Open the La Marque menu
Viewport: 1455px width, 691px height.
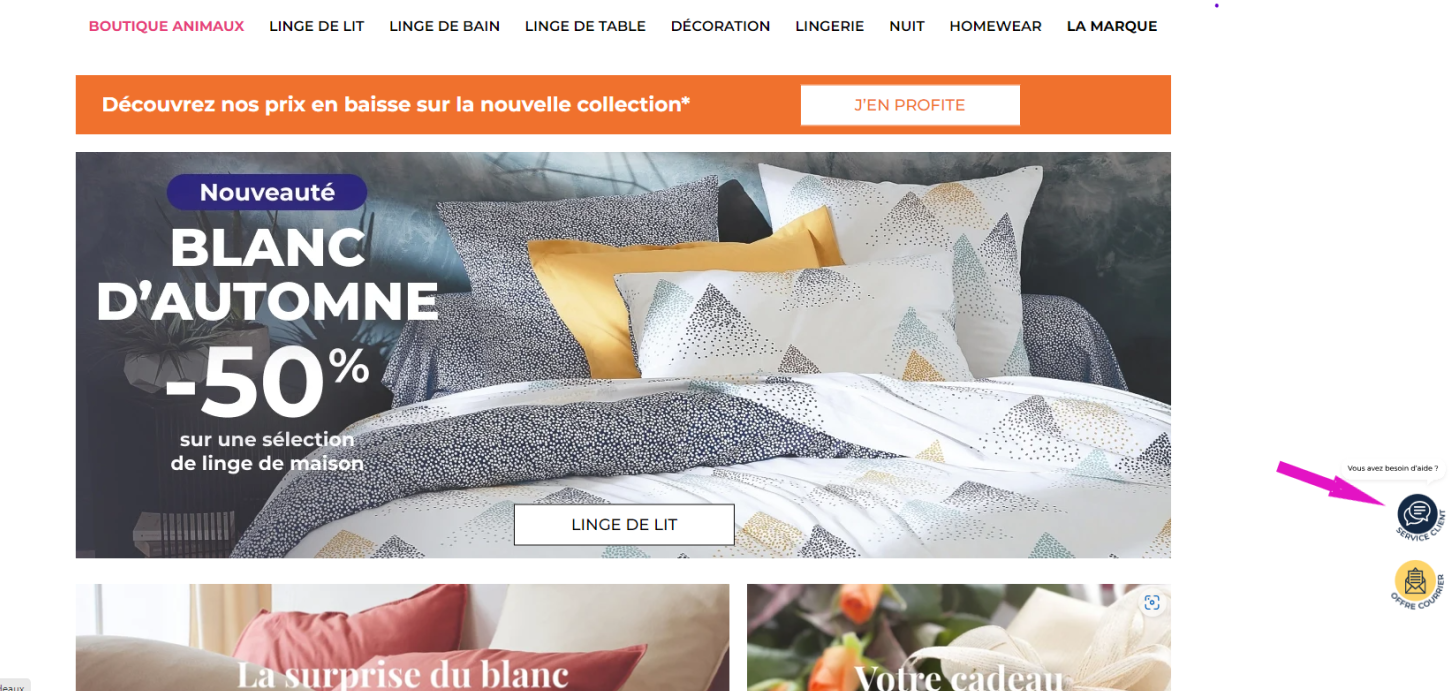(1111, 26)
